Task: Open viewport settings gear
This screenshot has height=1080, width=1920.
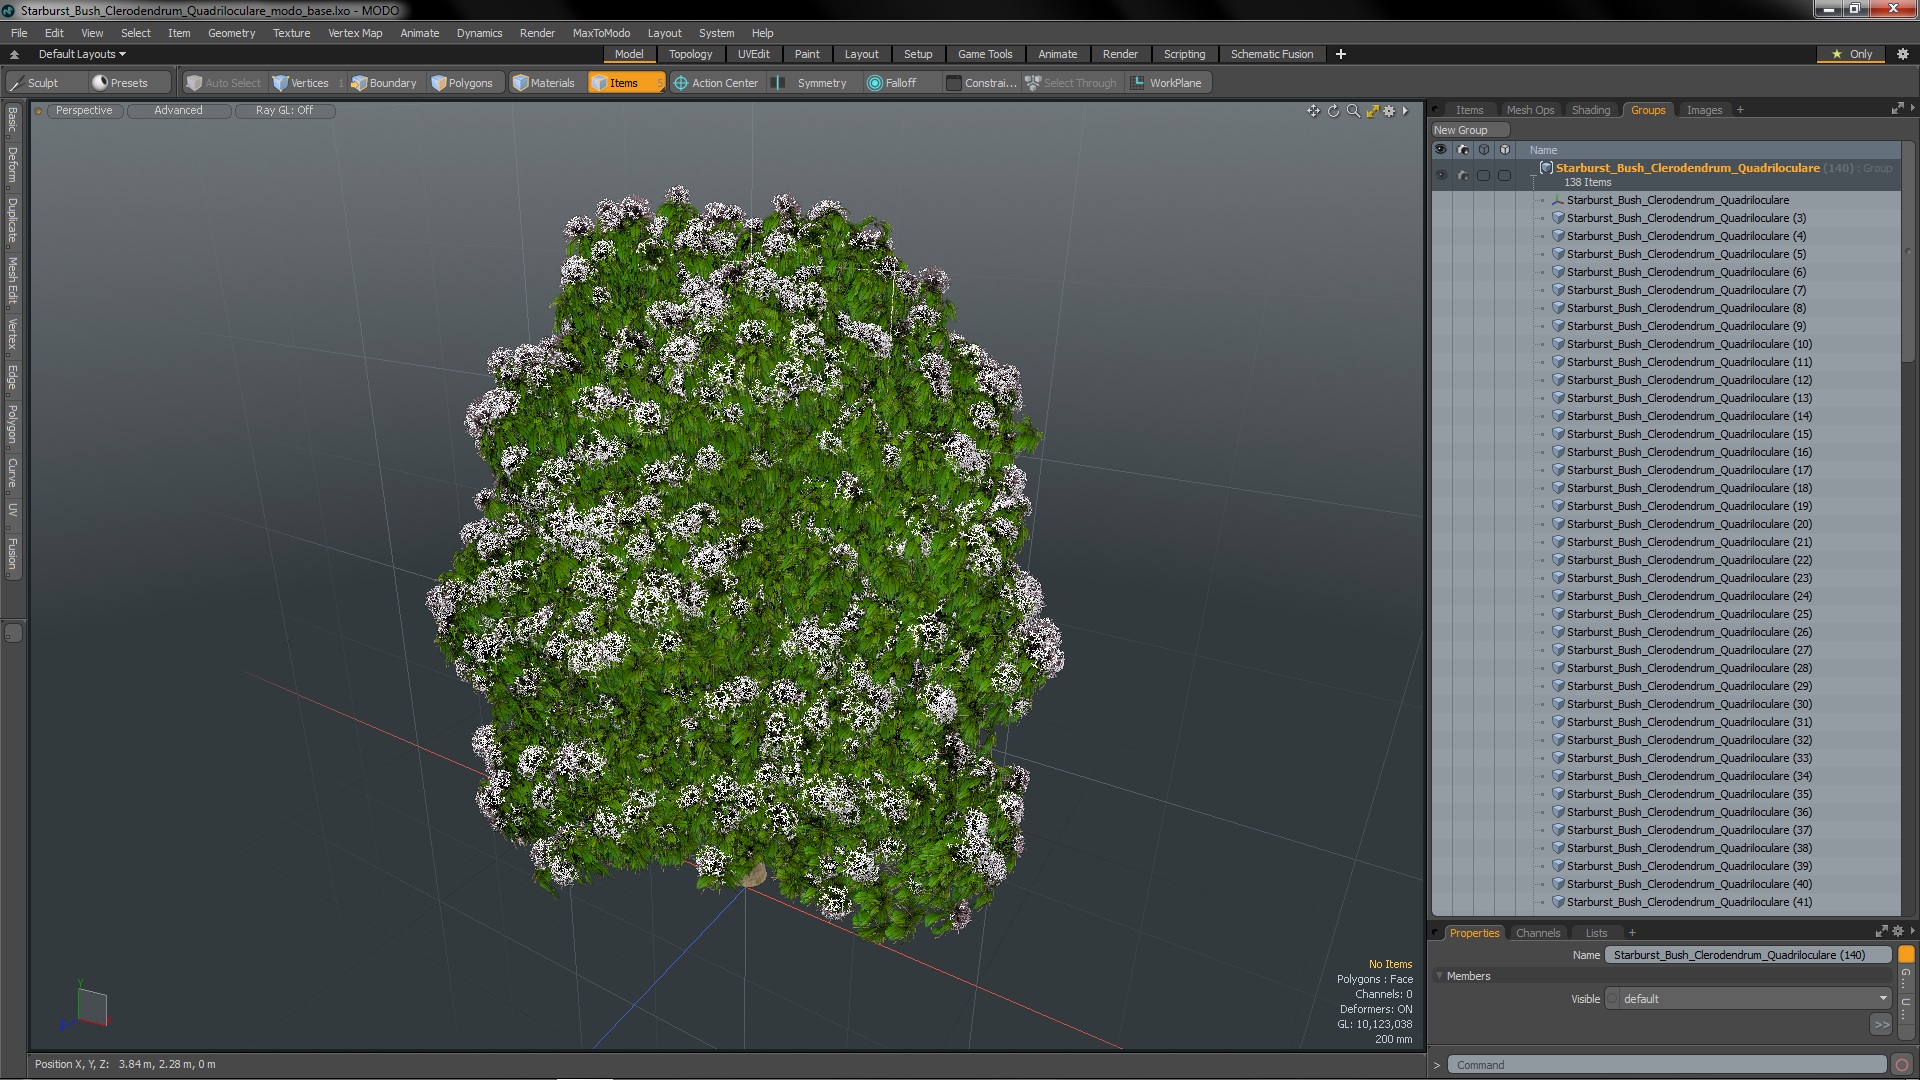Action: point(1389,111)
